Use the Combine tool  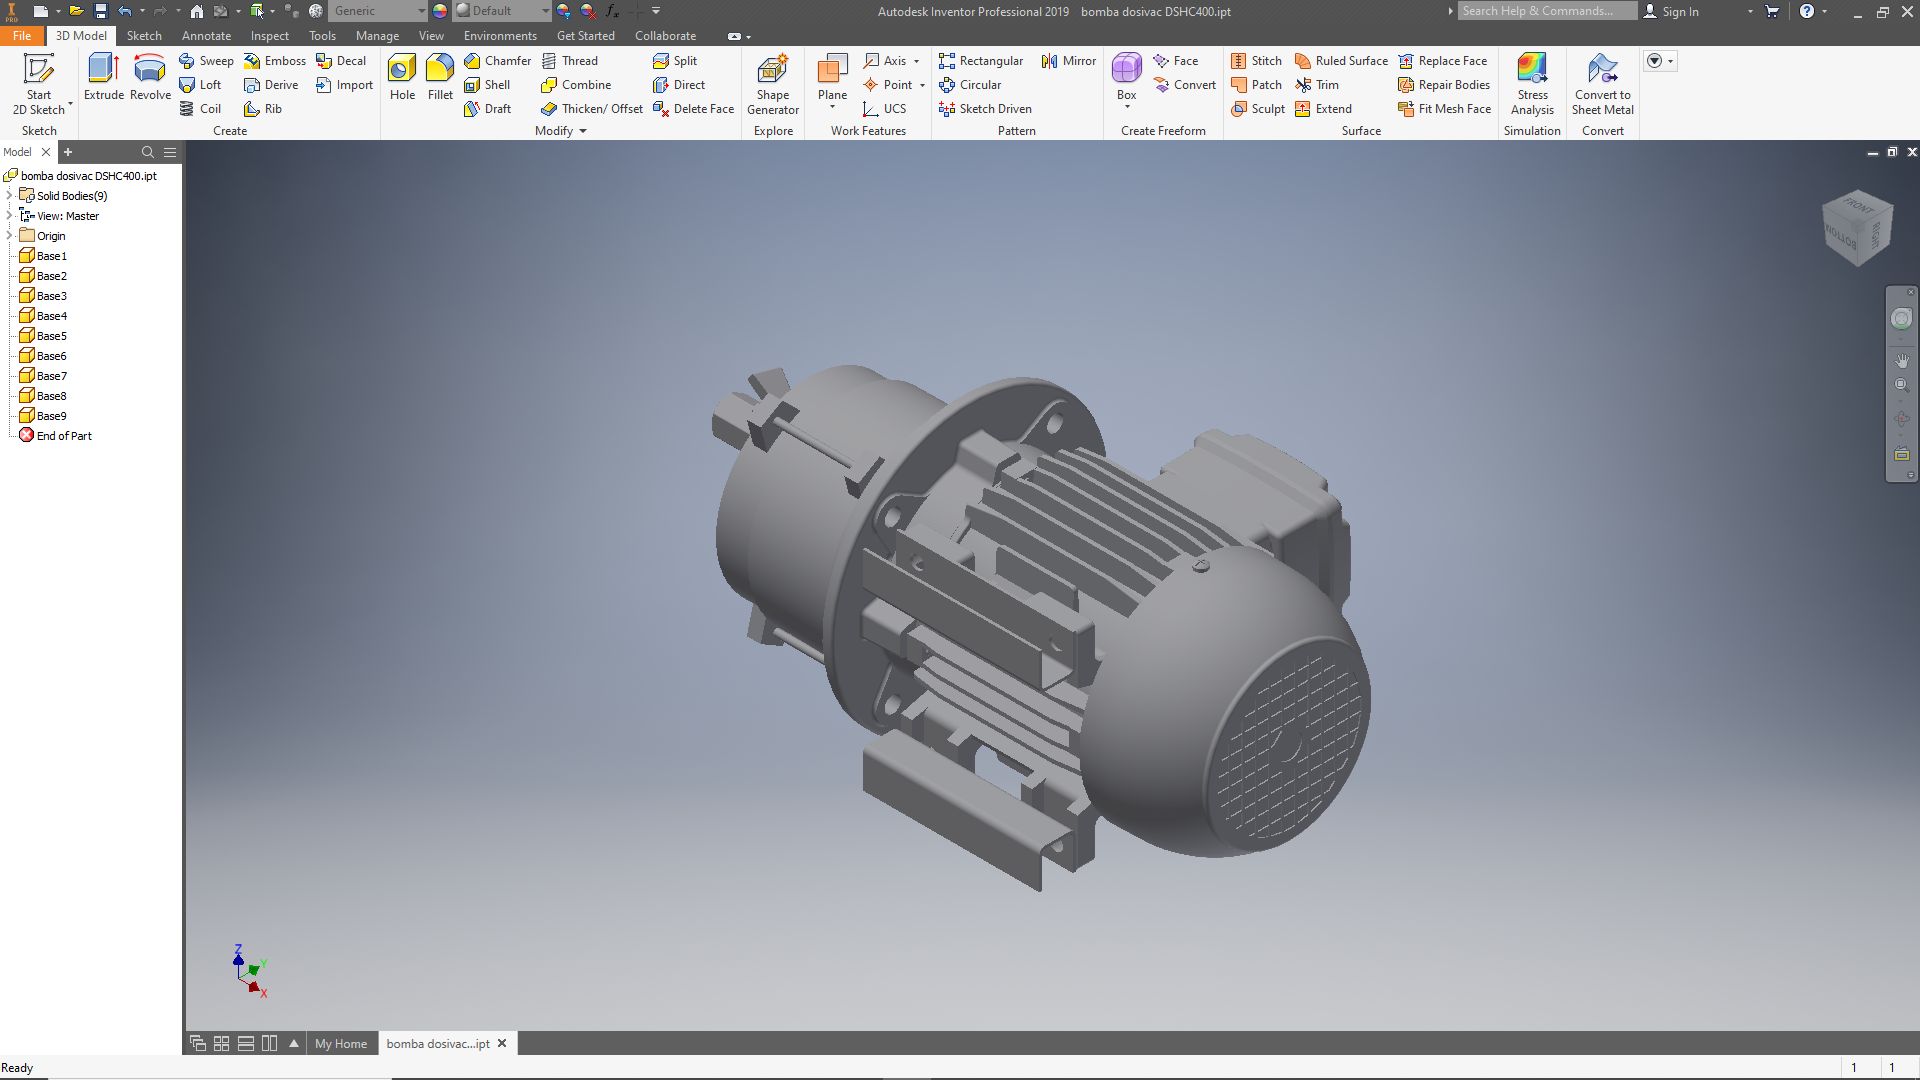coord(576,85)
